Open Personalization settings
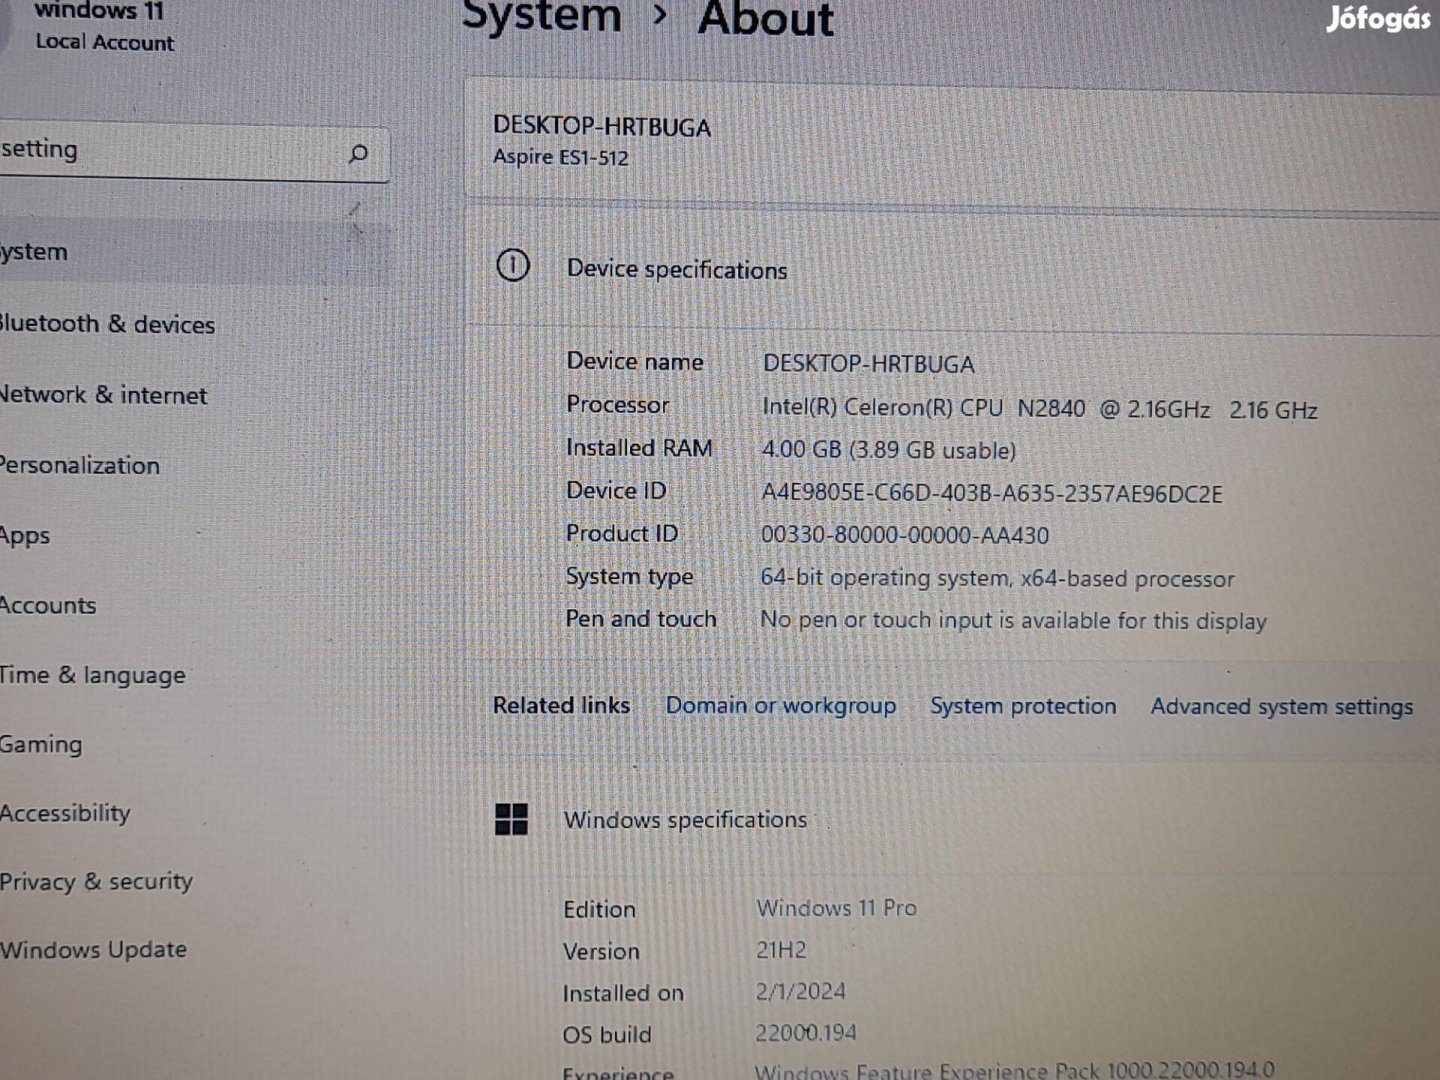Screen dimensions: 1440x1080 click(80, 465)
